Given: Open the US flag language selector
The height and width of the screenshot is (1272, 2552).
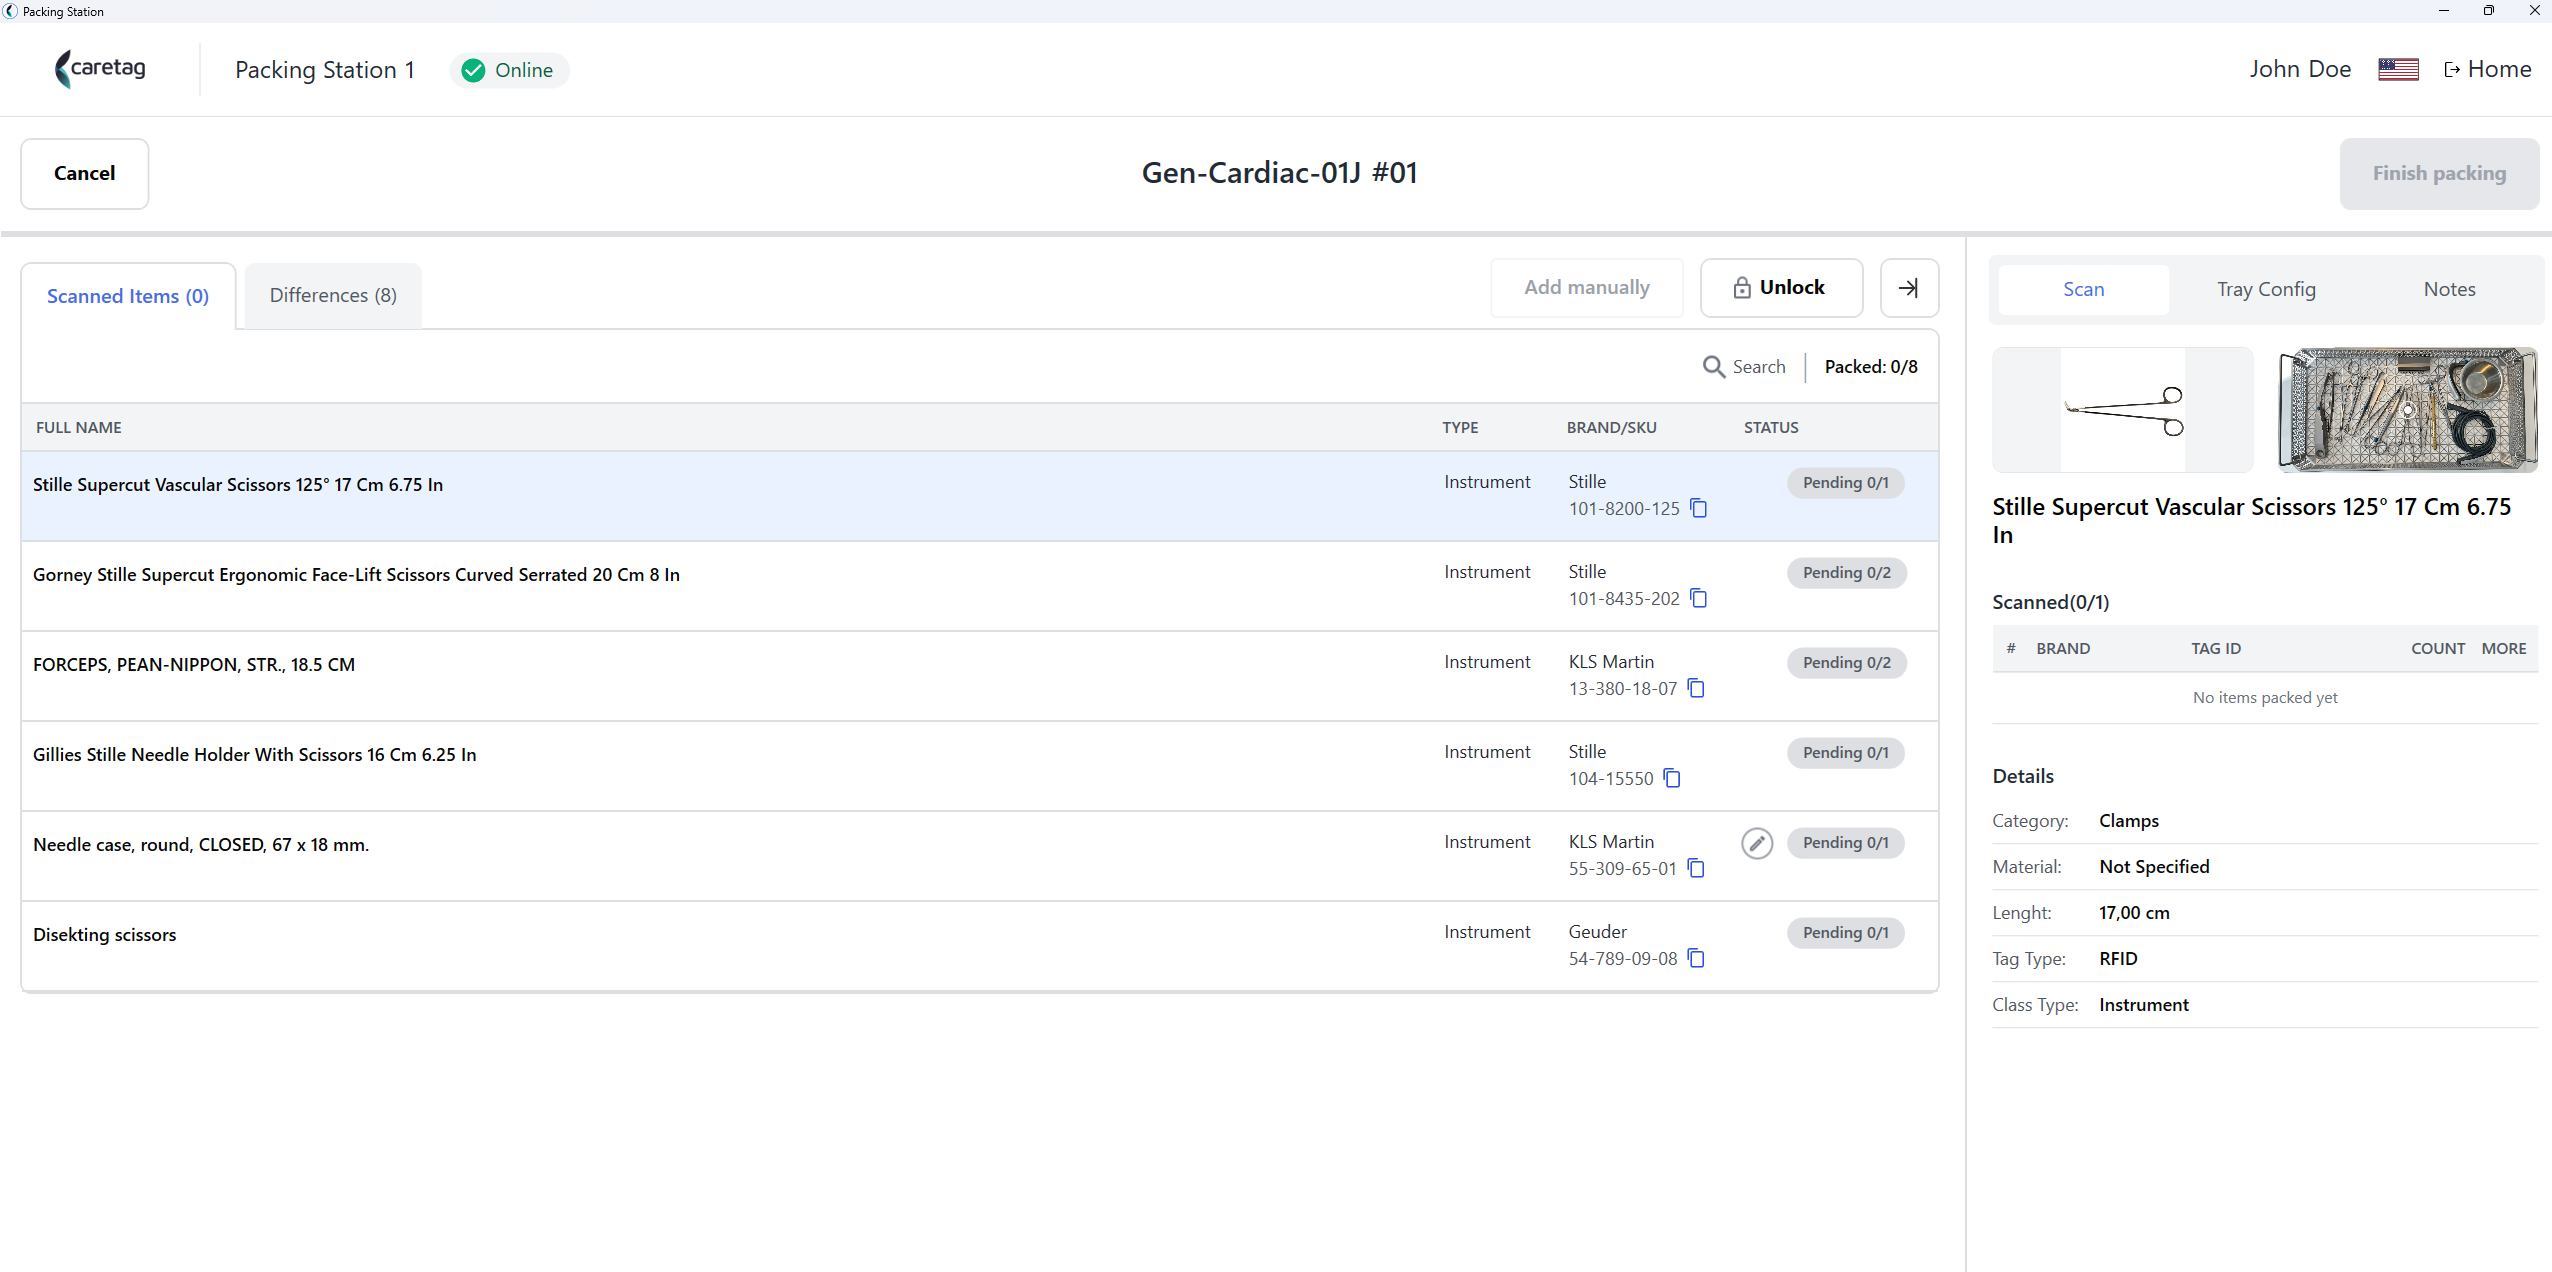Looking at the screenshot, I should point(2398,69).
